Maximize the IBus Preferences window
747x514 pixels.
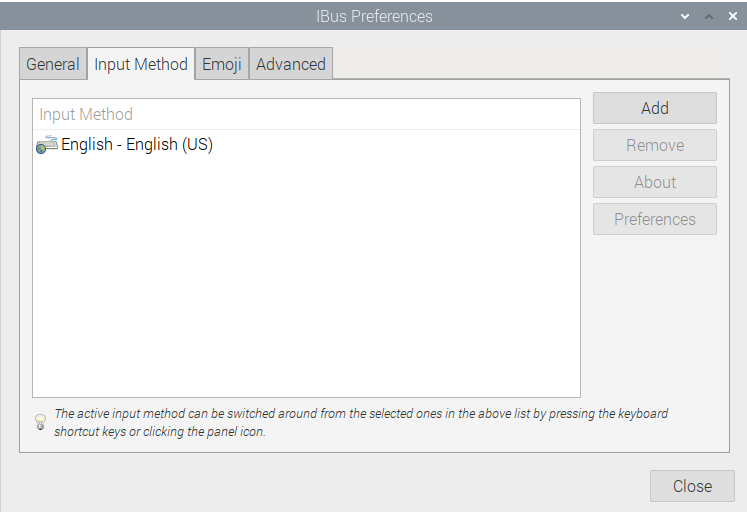(x=709, y=17)
